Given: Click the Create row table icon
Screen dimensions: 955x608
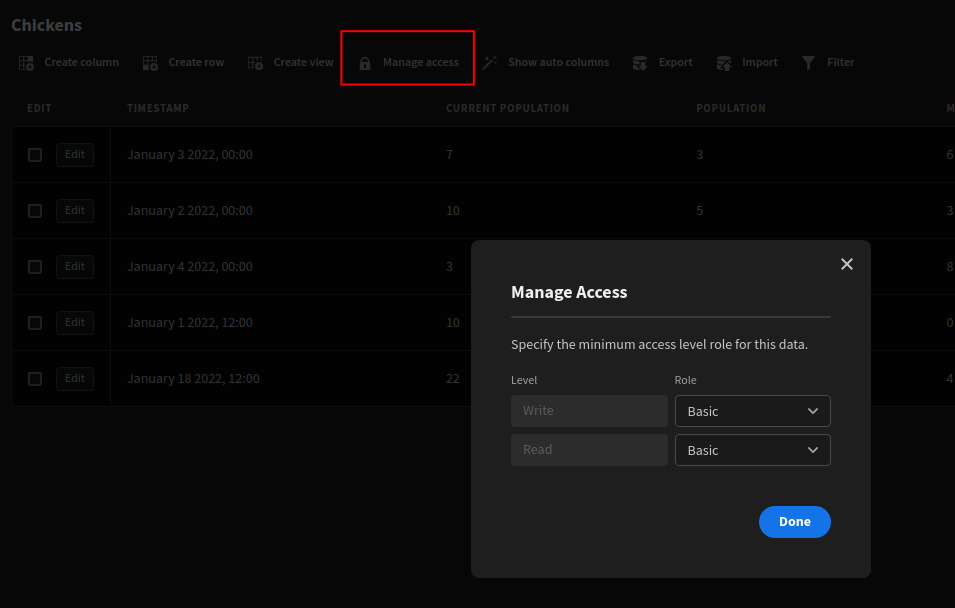Looking at the screenshot, I should pos(150,63).
